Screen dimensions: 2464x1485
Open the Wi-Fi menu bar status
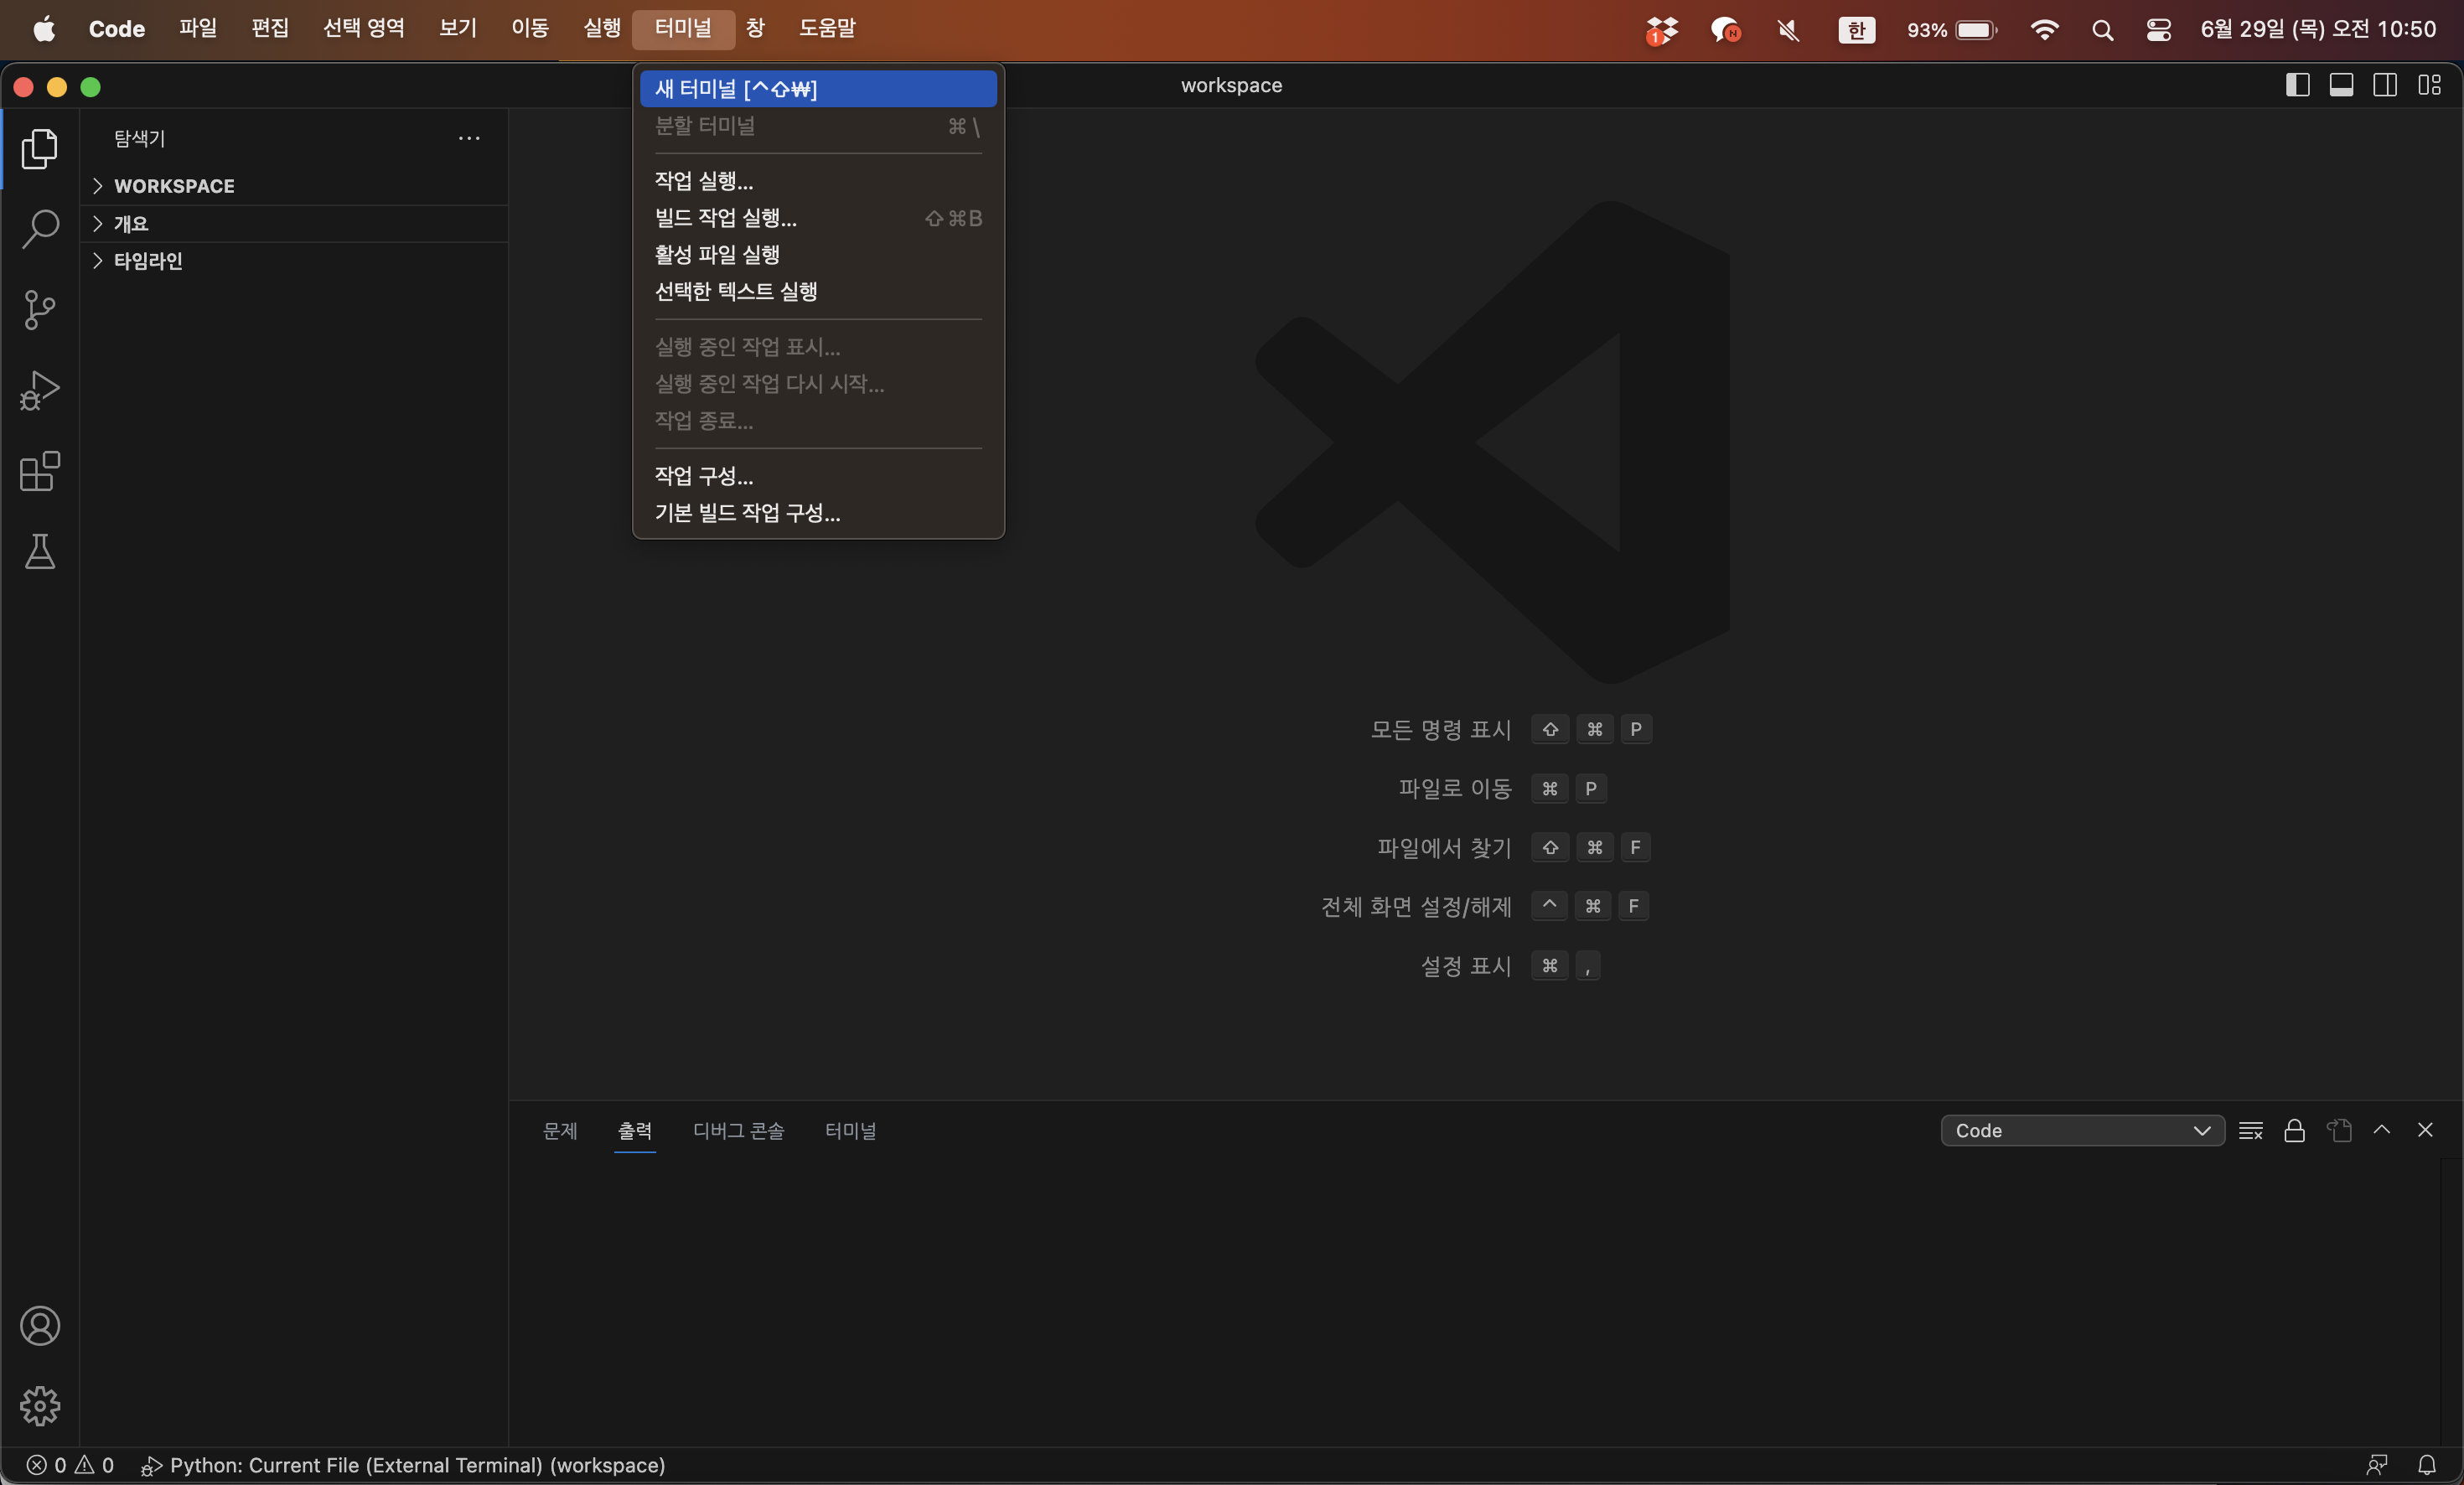click(2044, 30)
